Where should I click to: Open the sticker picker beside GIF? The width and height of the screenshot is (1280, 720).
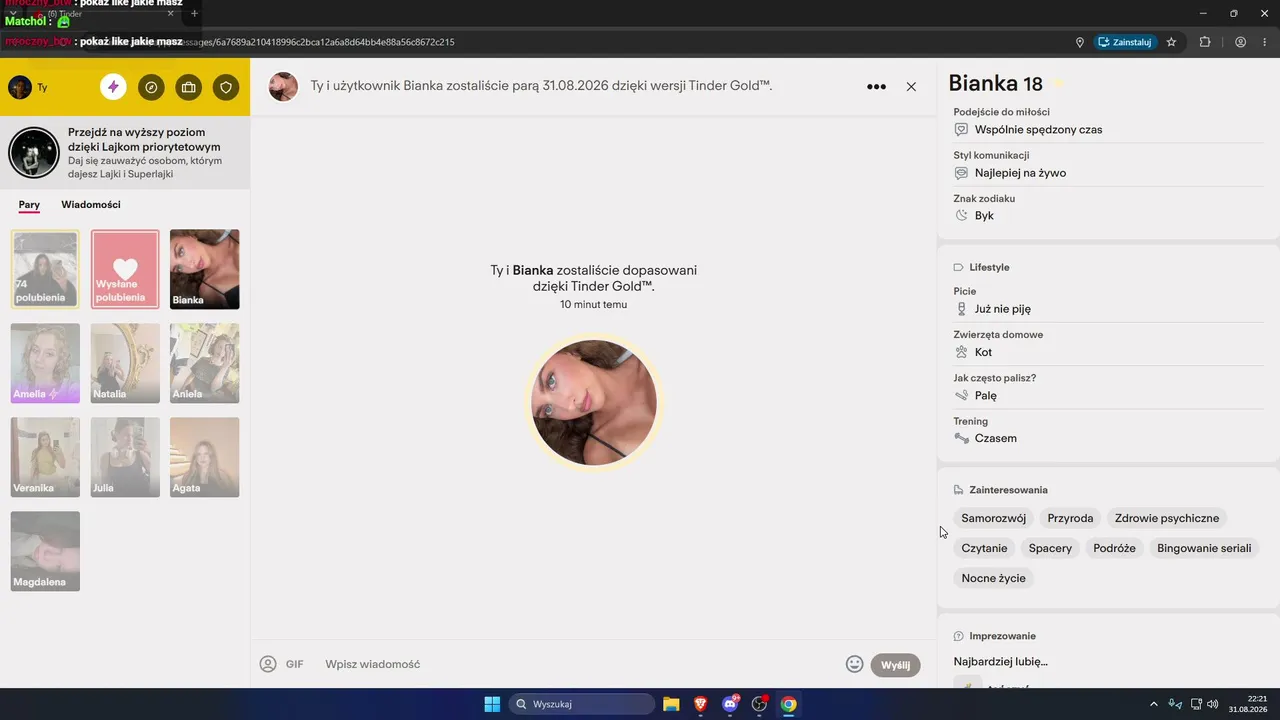point(267,664)
